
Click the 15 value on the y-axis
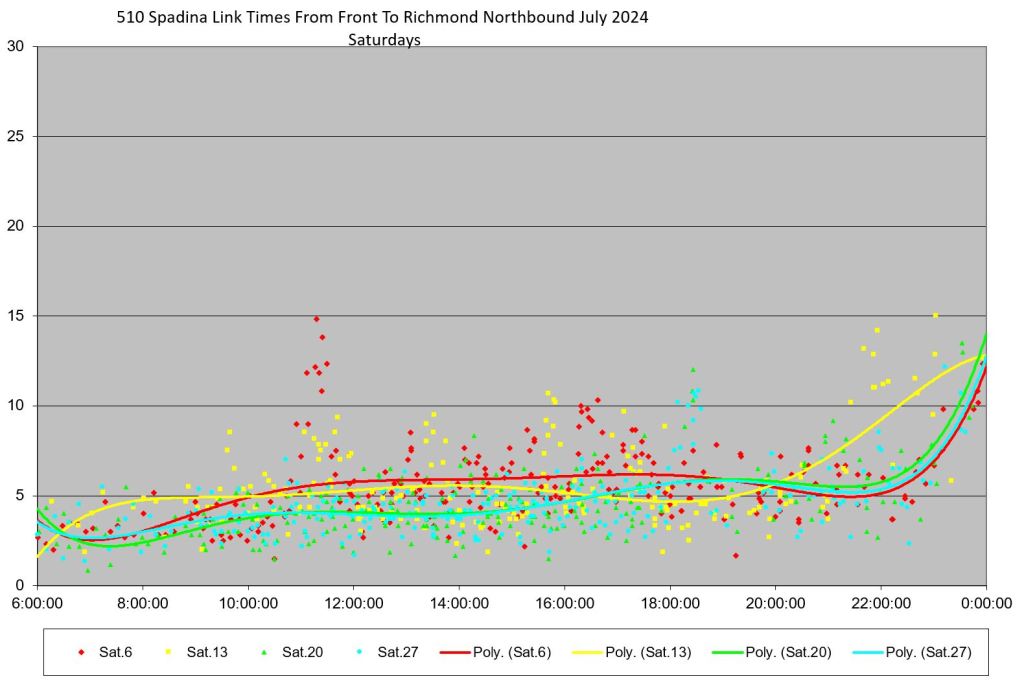click(x=15, y=316)
